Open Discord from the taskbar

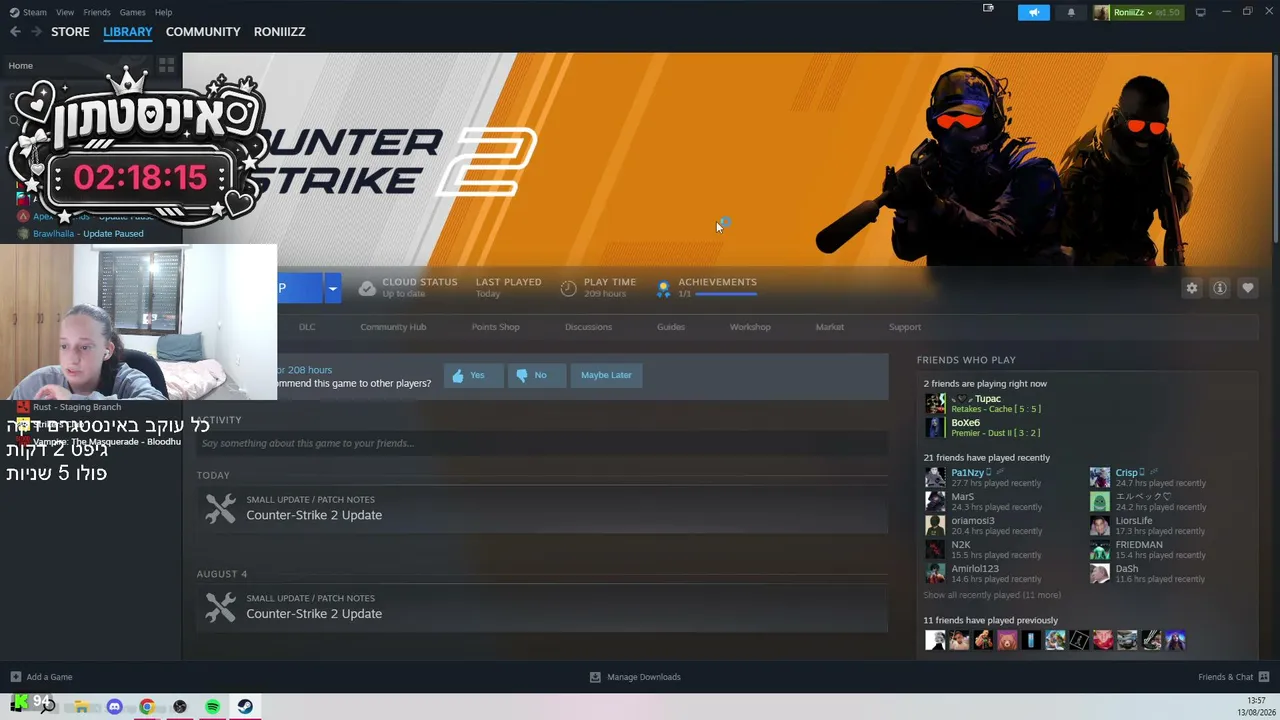point(114,706)
